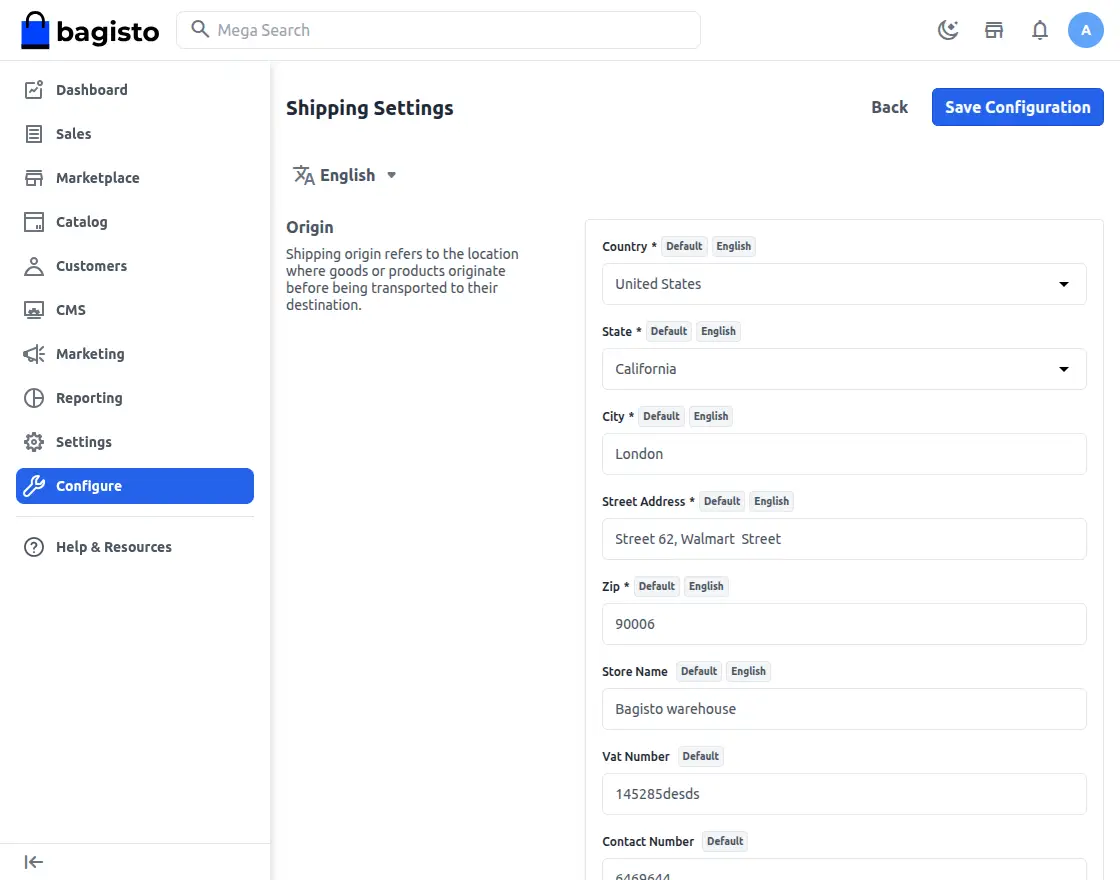1120x880 pixels.
Task: Click the bagisto logo
Action: tap(90, 30)
